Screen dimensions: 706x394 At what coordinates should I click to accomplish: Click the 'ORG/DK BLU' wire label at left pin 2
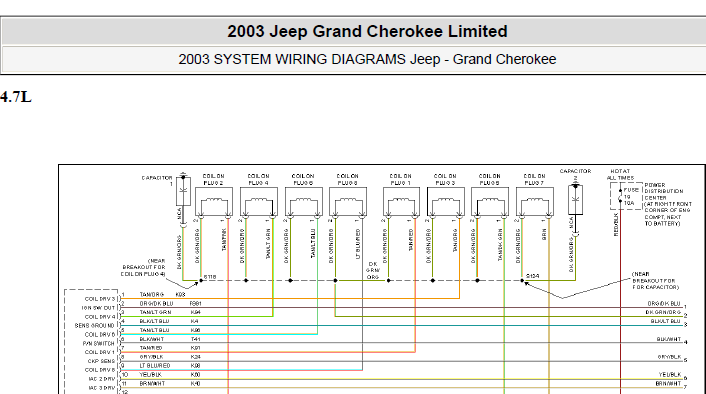coord(156,303)
